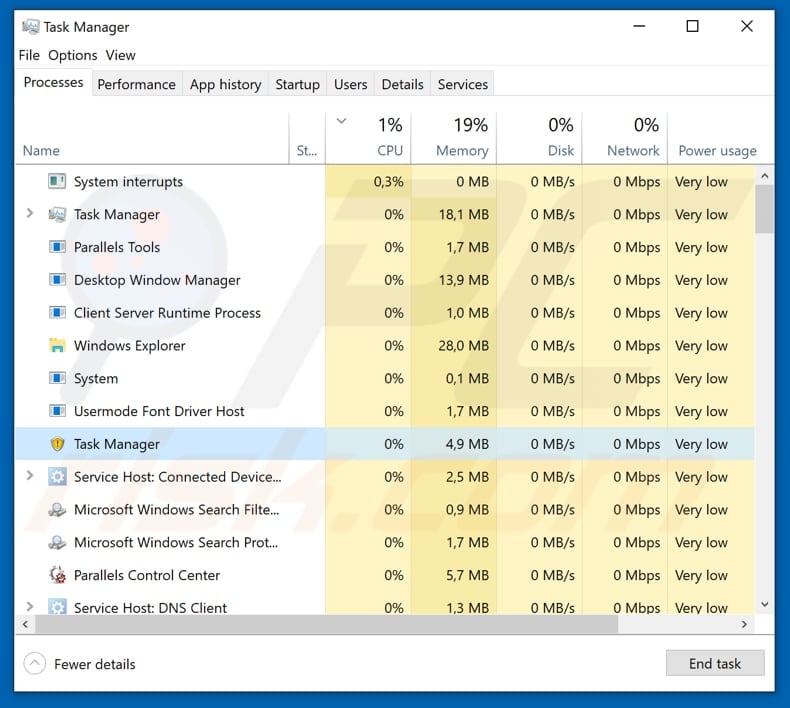Sort by the Disk column header
Screen dimensions: 790x708
coord(540,138)
